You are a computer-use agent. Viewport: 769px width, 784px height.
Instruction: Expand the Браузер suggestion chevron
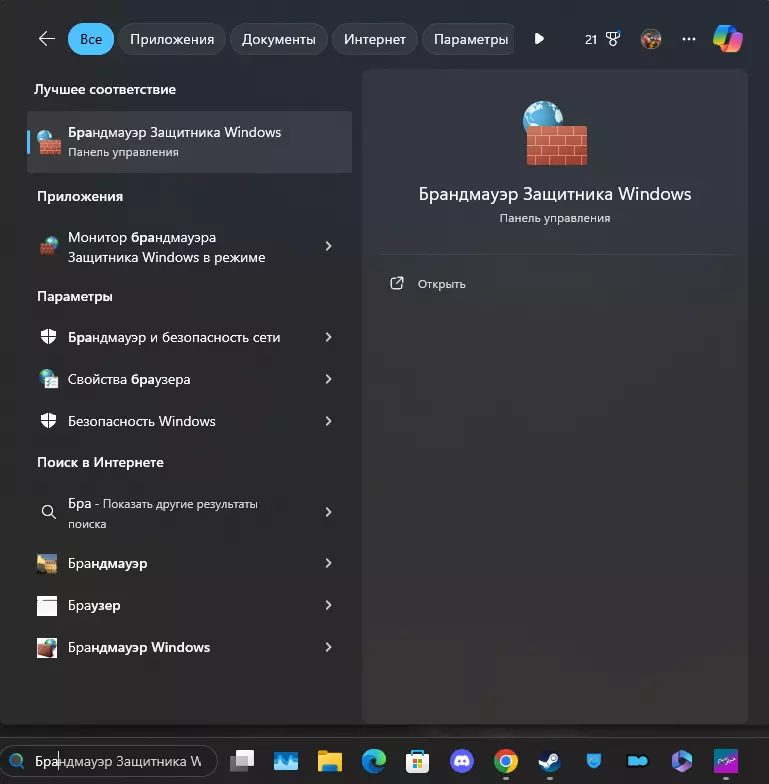click(x=328, y=606)
